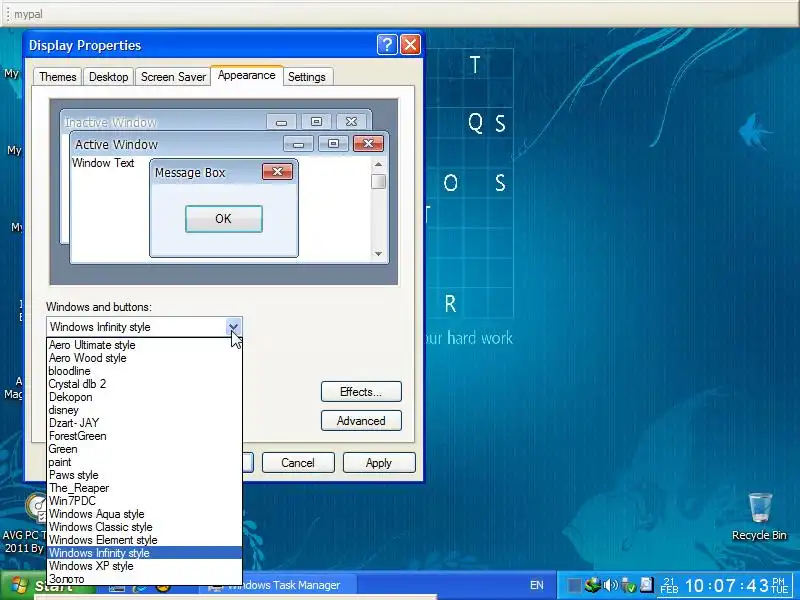Viewport: 800px width, 600px height.
Task: Go to the Screen Saver tab
Action: pos(173,77)
